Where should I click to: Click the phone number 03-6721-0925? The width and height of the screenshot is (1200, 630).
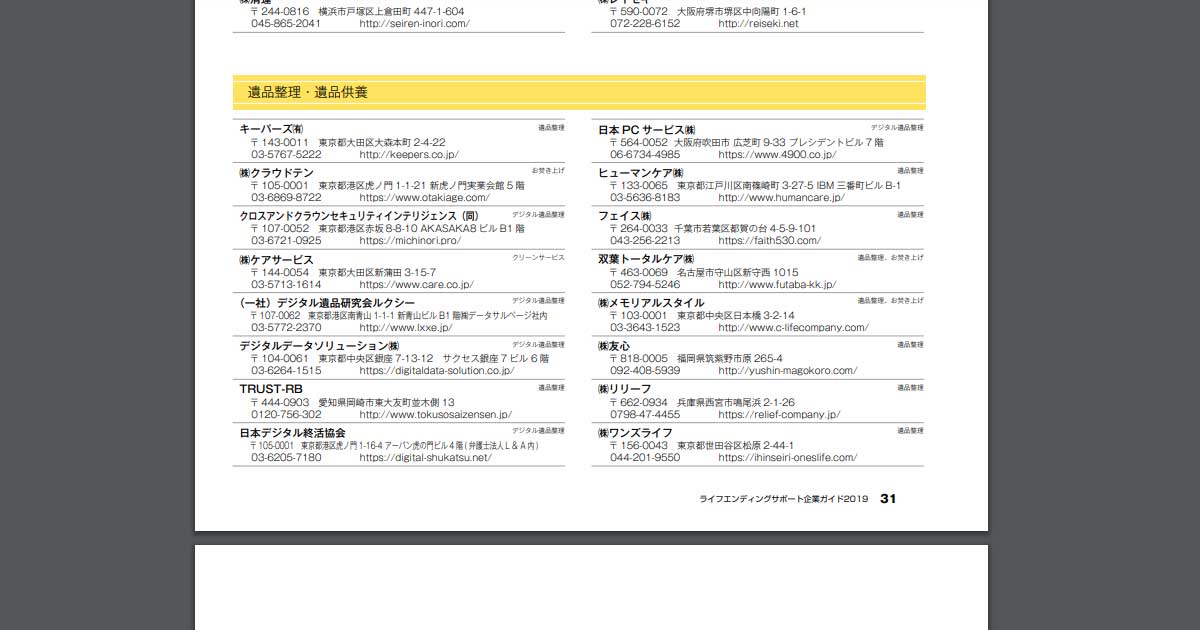tap(286, 241)
